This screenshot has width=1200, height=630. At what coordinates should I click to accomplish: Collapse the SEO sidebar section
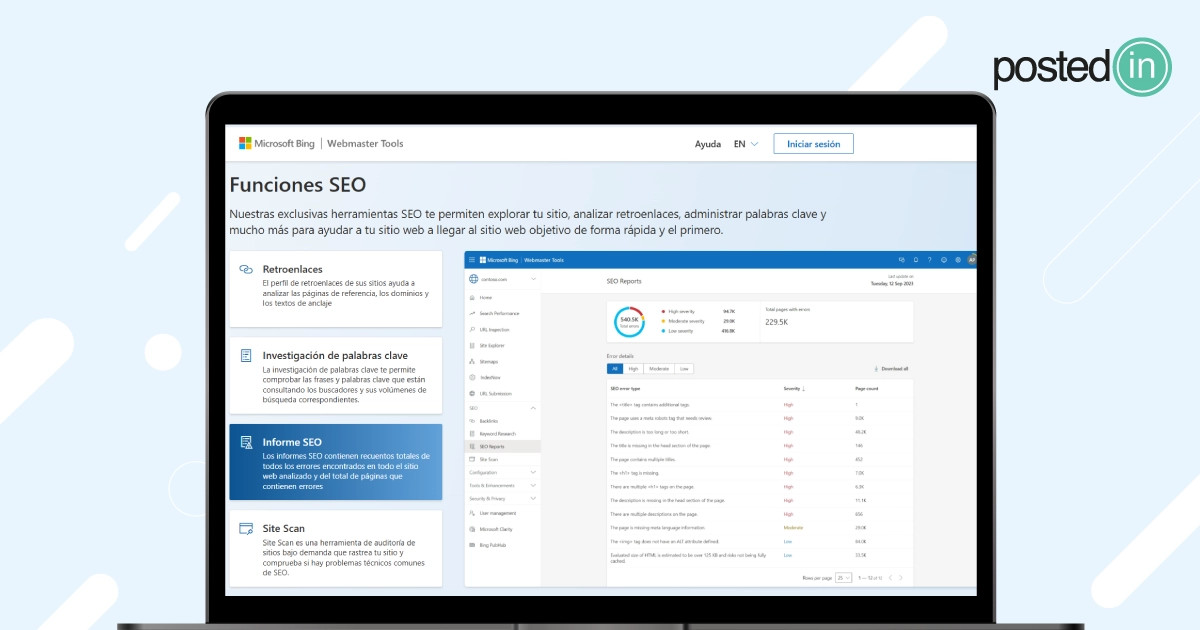[533, 408]
